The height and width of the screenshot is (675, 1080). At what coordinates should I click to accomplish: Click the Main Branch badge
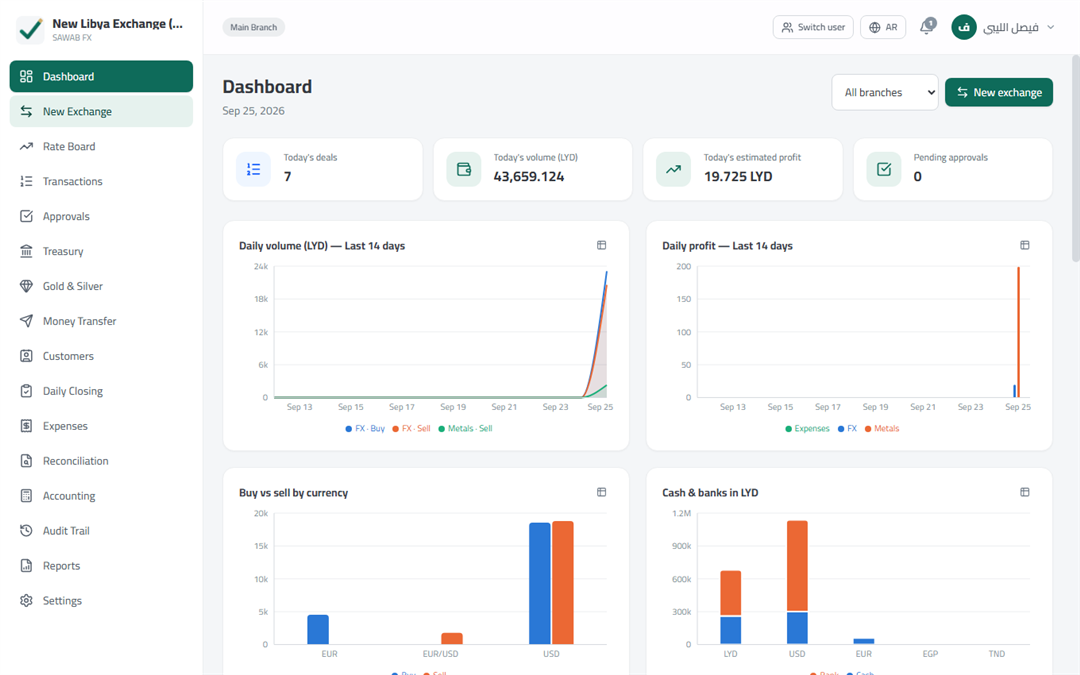[253, 28]
